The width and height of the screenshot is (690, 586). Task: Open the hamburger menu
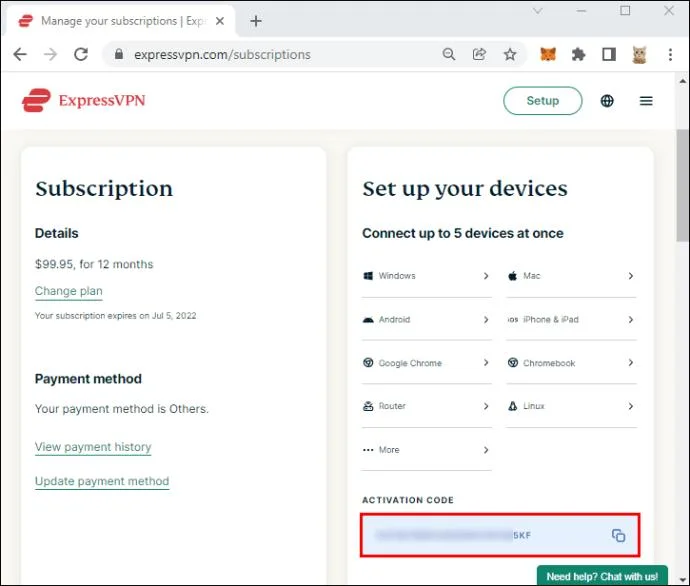646,101
